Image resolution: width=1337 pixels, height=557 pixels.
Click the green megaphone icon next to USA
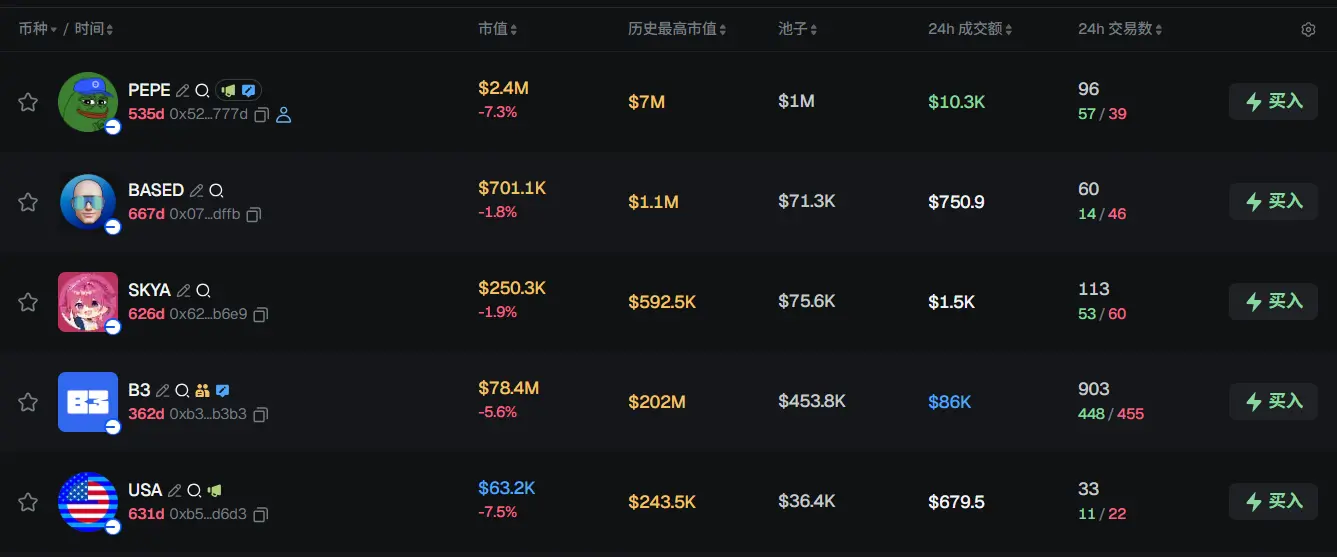pyautogui.click(x=214, y=491)
